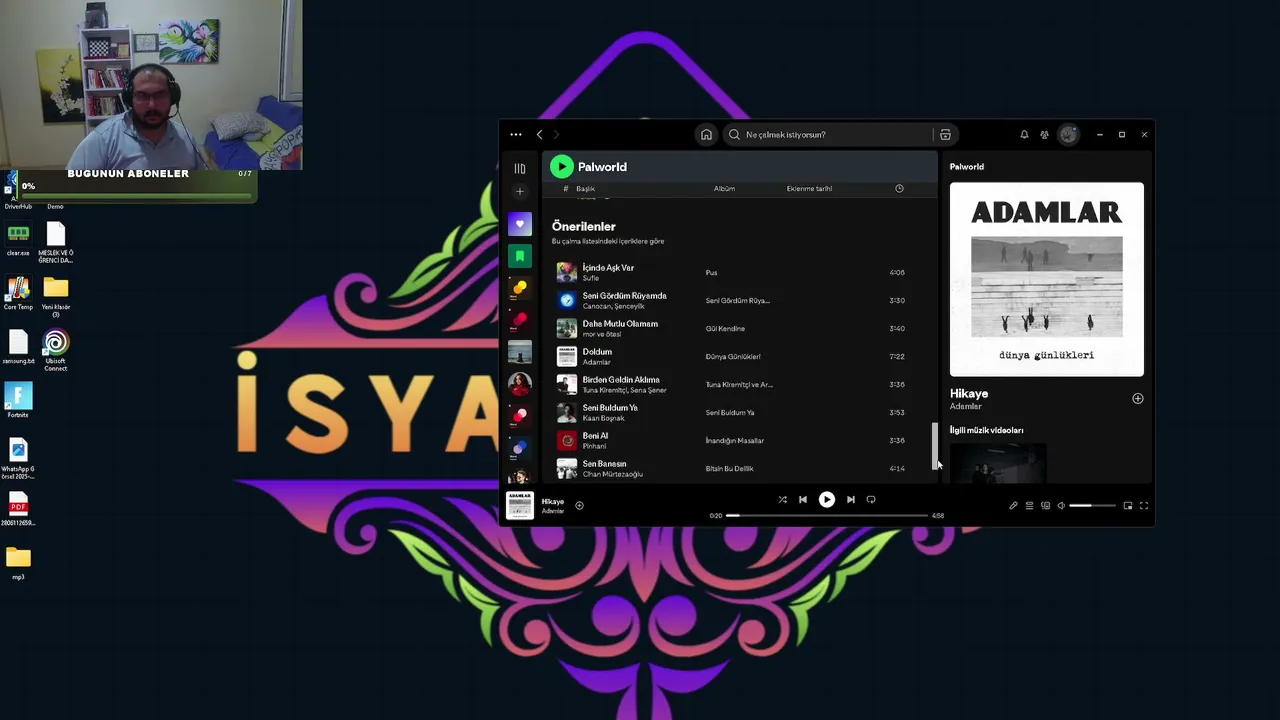Open the Friends activity icon
Screen dimensions: 1280x720
point(1044,135)
